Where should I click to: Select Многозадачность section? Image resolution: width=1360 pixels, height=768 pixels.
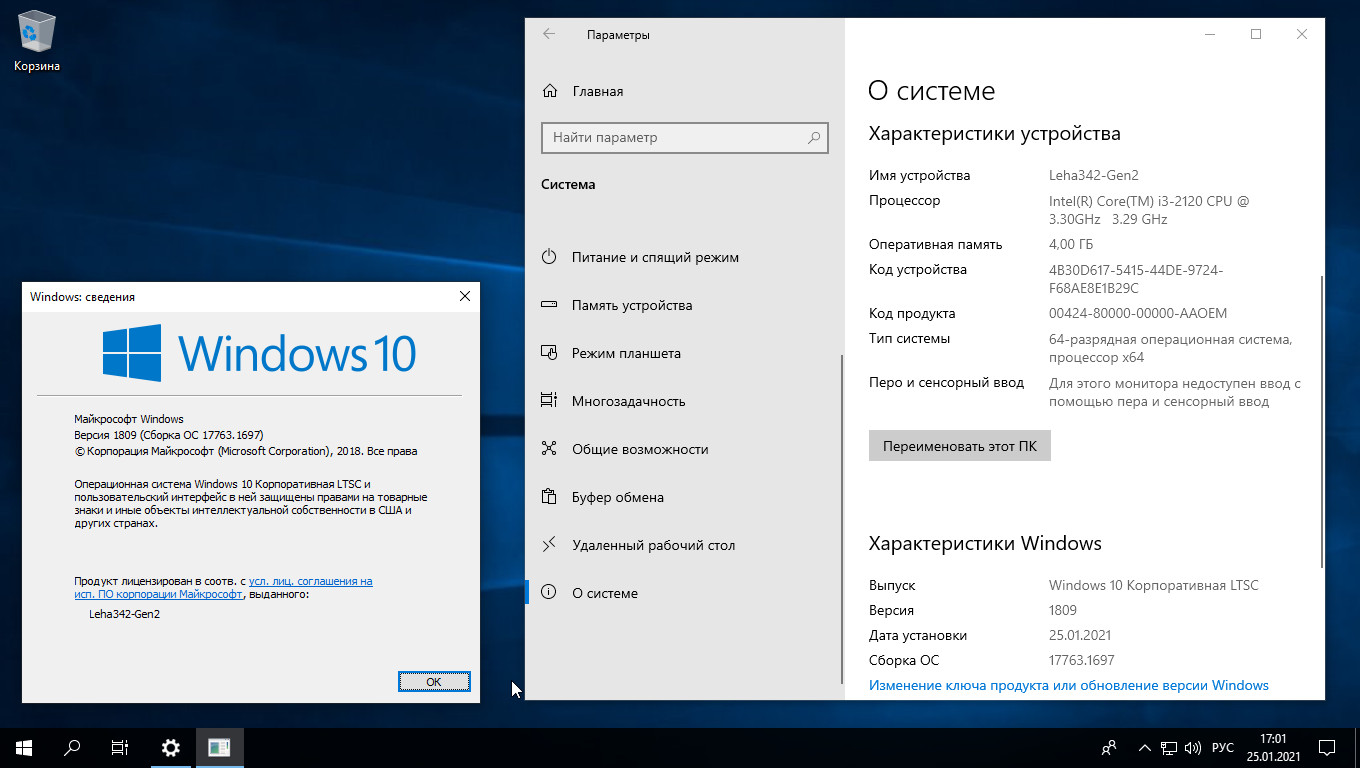tap(629, 401)
